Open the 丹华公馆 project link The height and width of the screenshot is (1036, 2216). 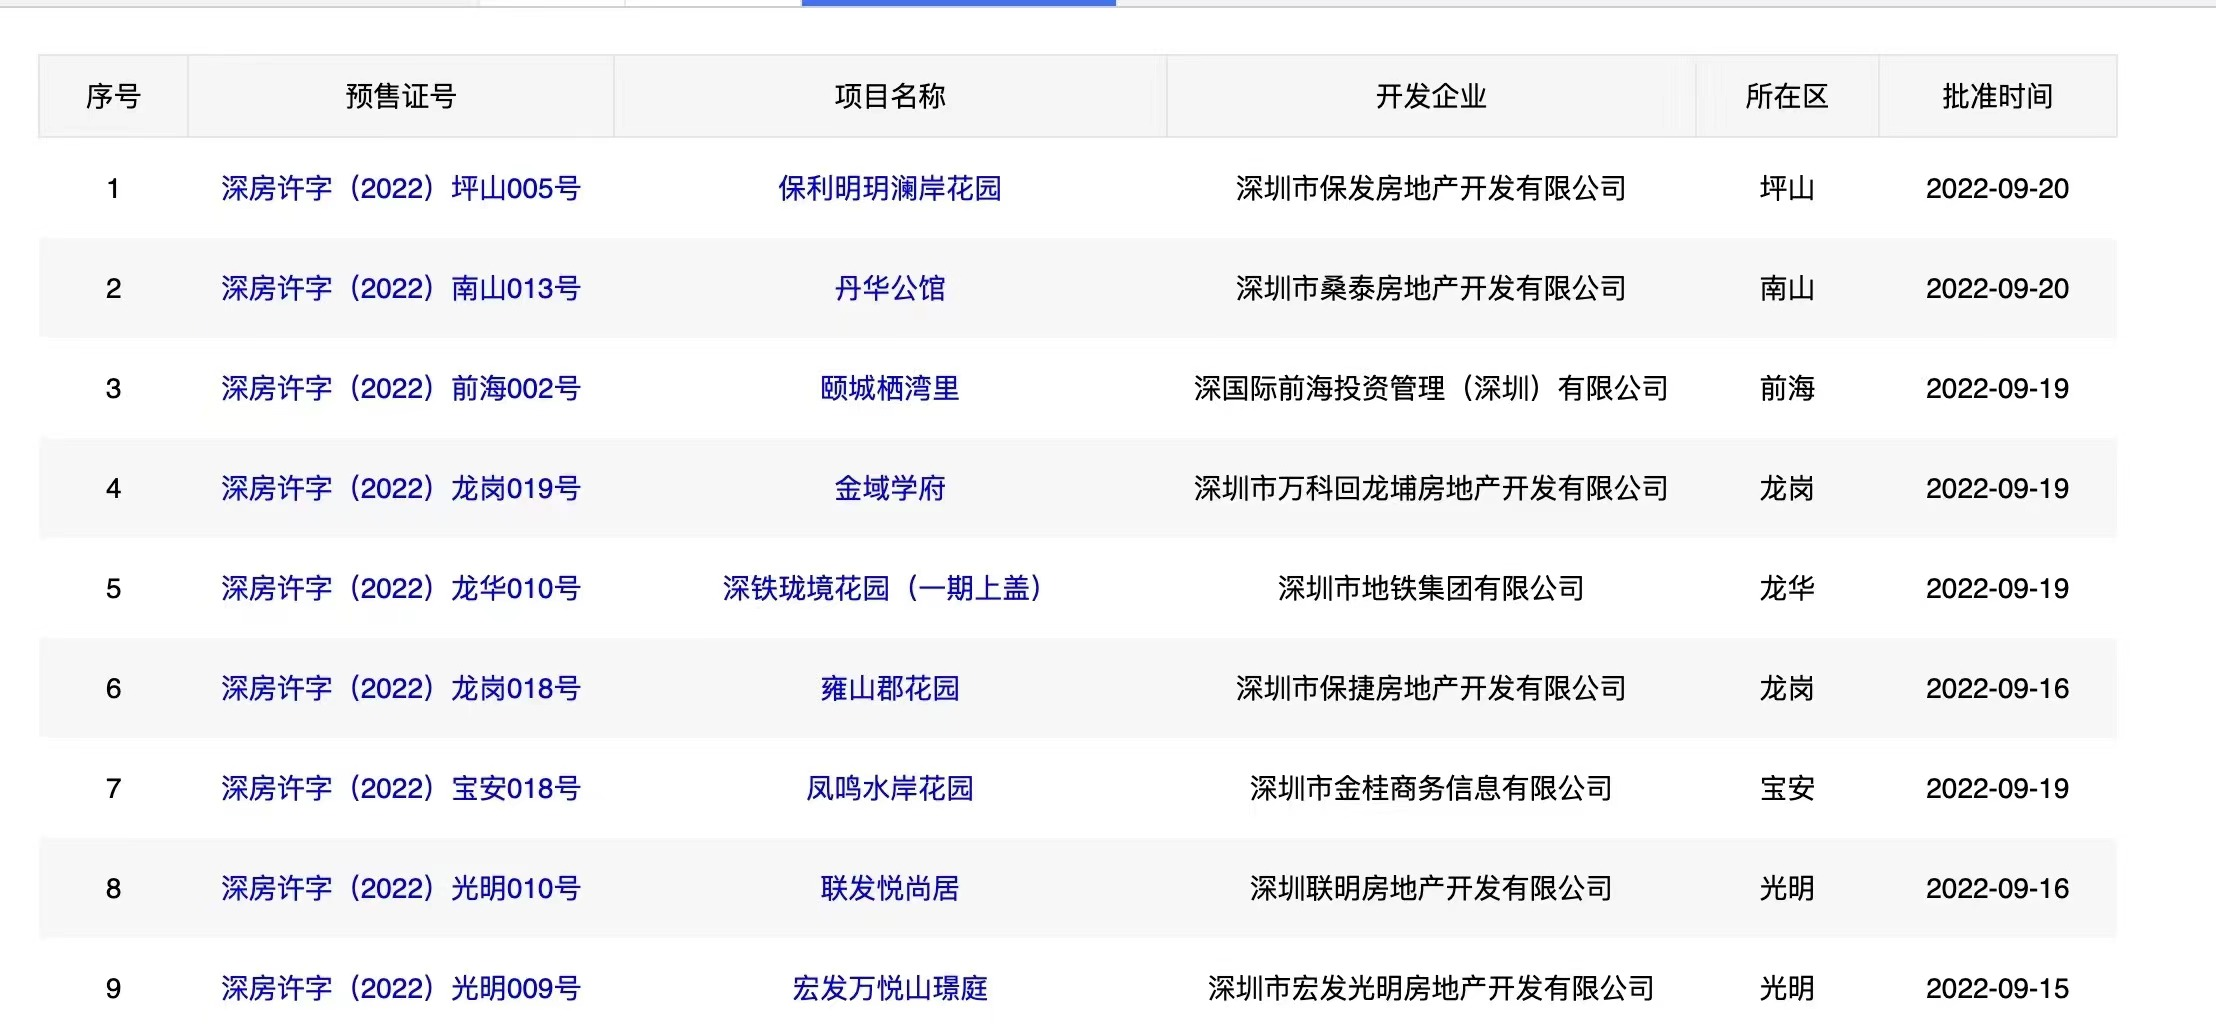(x=889, y=288)
